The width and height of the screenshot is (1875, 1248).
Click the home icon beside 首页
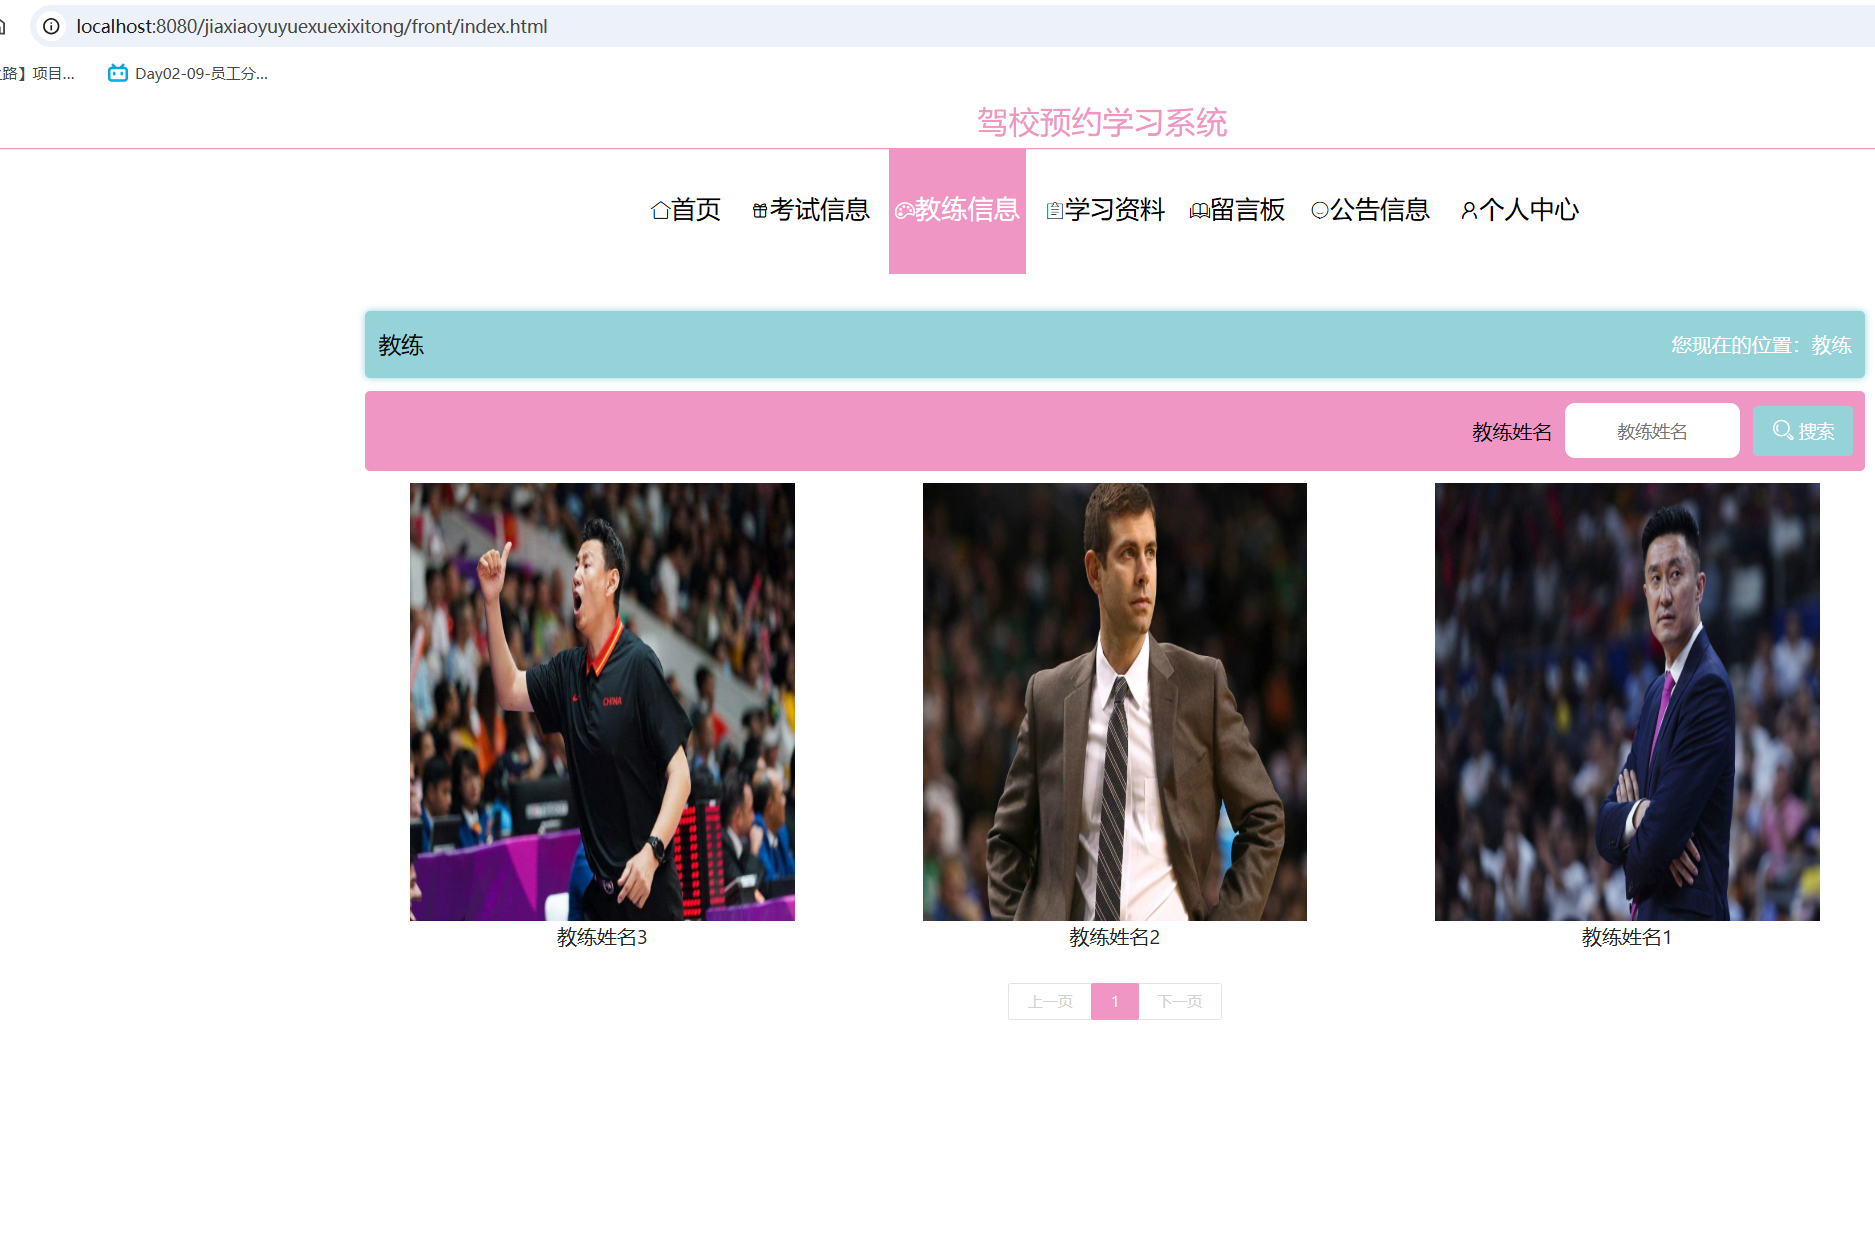(x=660, y=211)
